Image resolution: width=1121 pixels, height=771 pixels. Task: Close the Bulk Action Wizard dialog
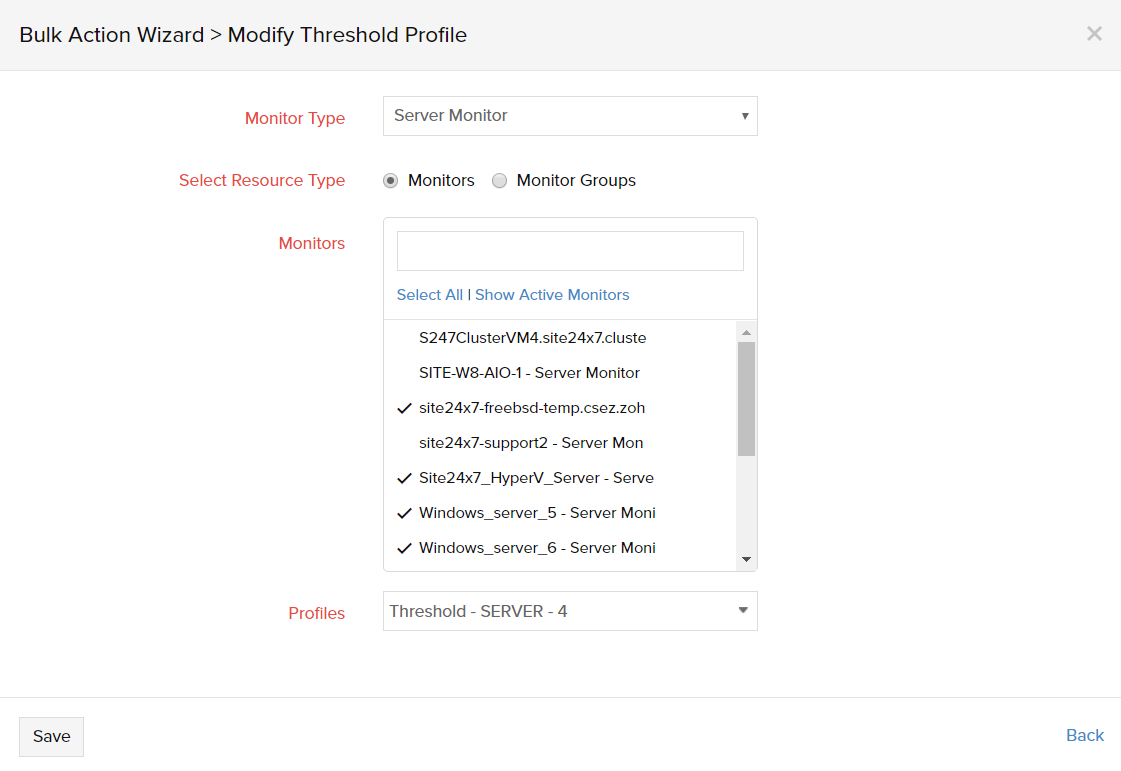[x=1094, y=34]
